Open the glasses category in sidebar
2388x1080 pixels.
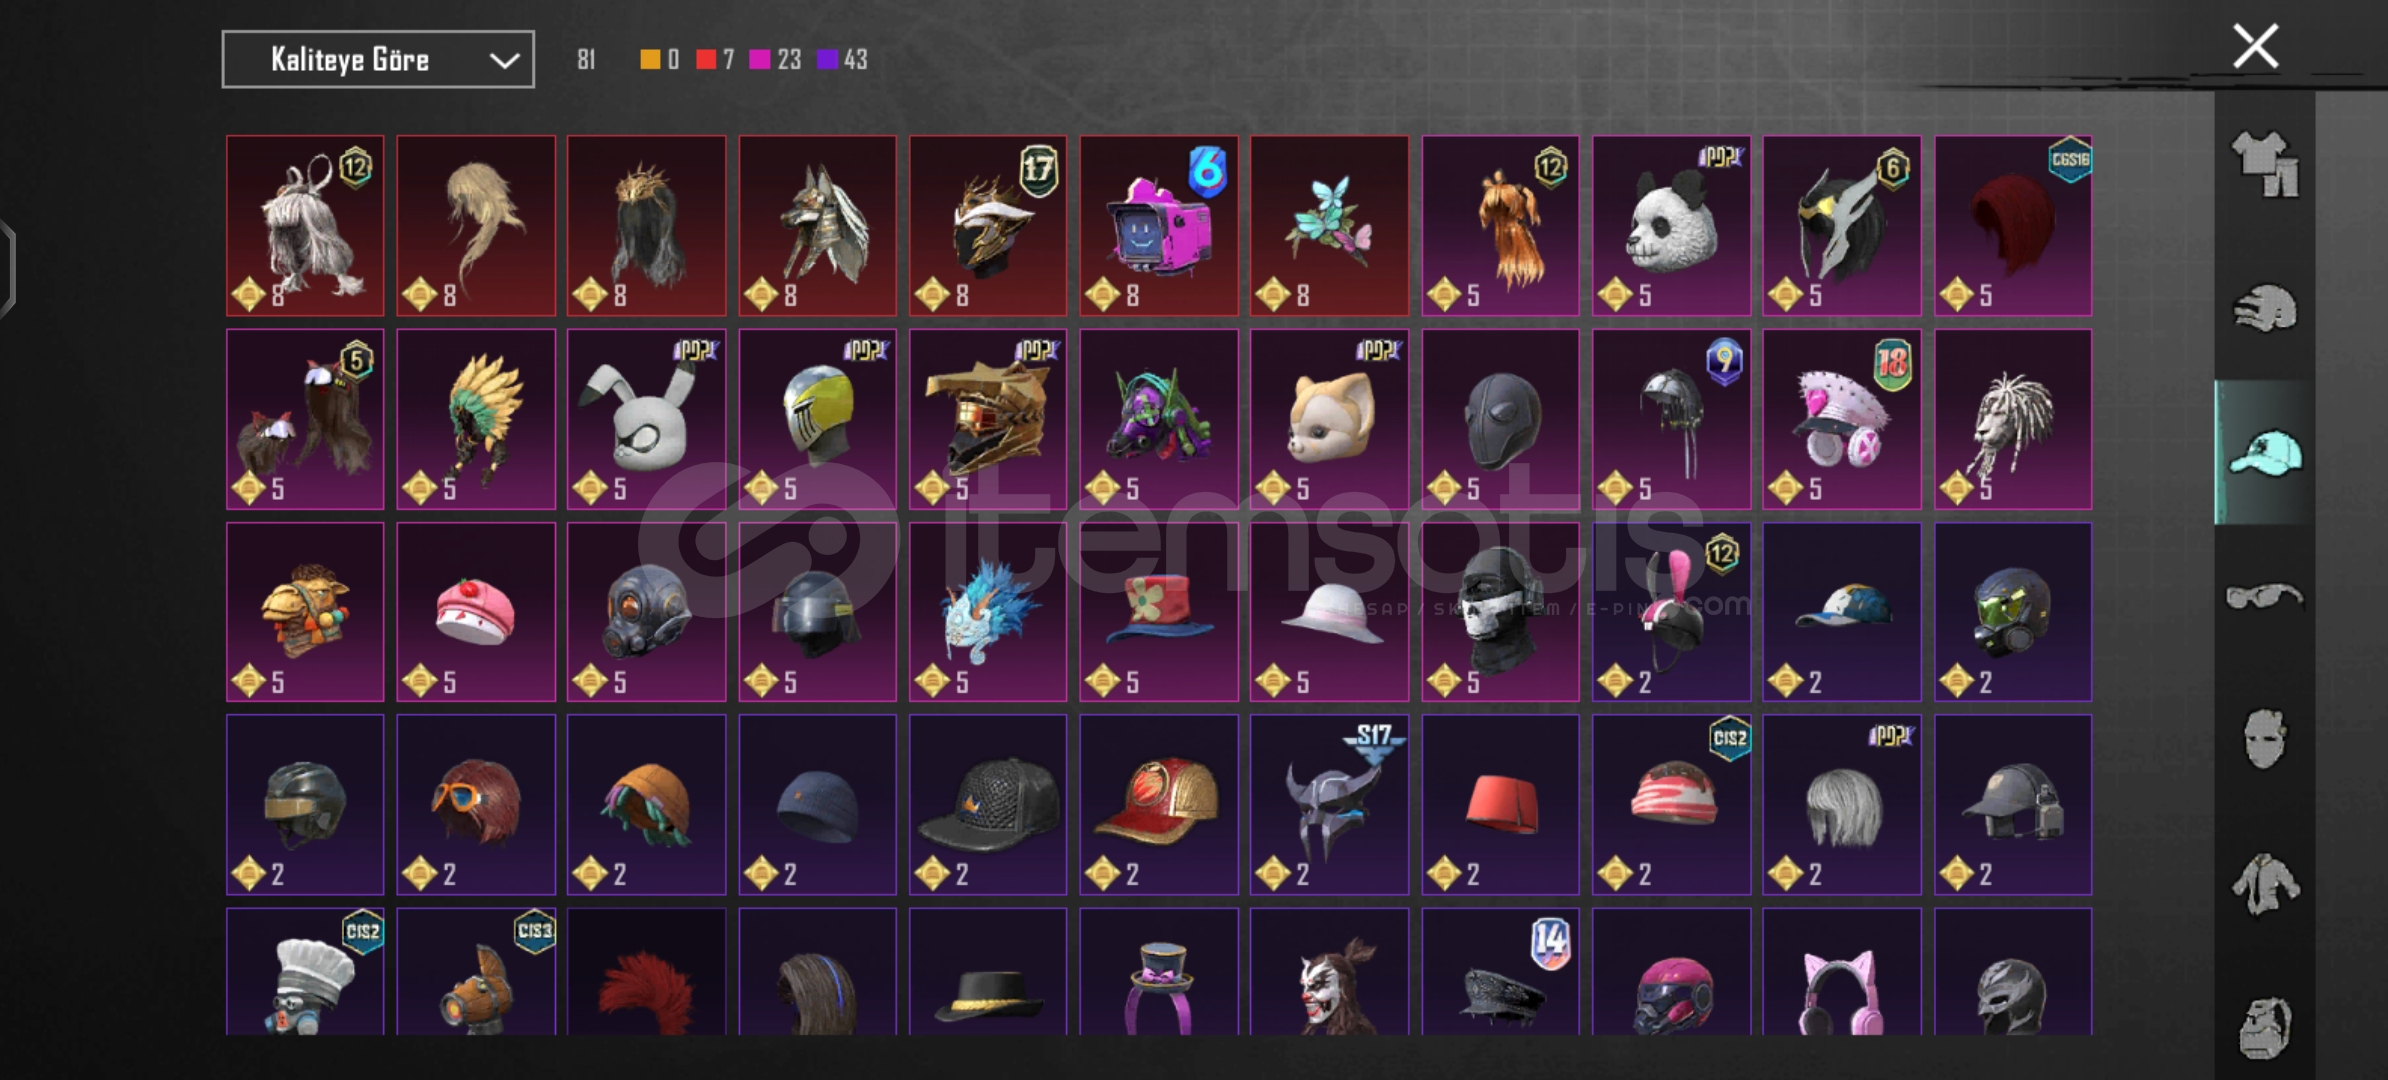tap(2265, 597)
